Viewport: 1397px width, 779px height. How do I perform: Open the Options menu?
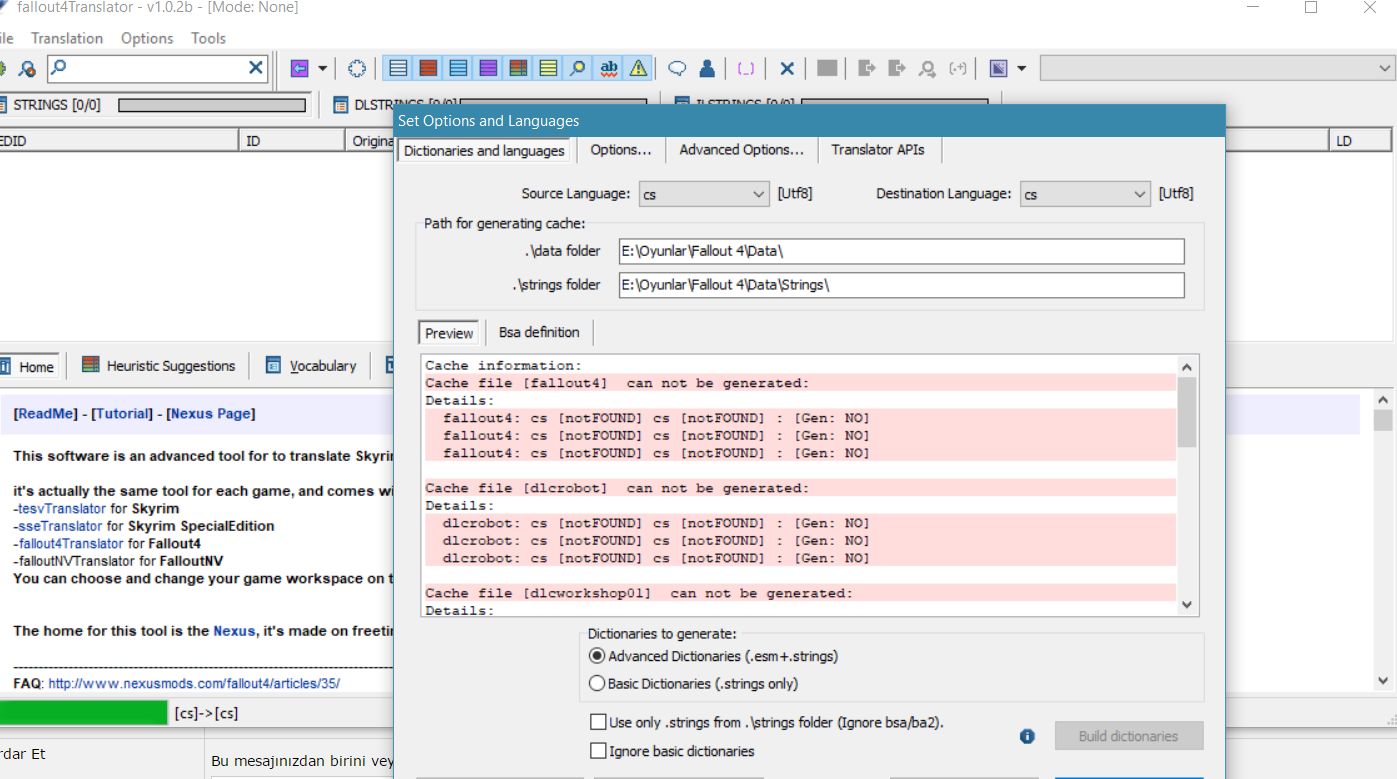click(147, 38)
